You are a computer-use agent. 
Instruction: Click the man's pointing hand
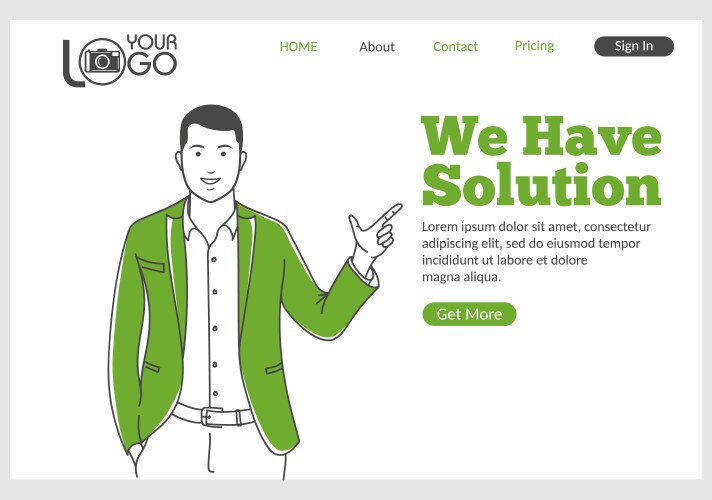[x=375, y=231]
